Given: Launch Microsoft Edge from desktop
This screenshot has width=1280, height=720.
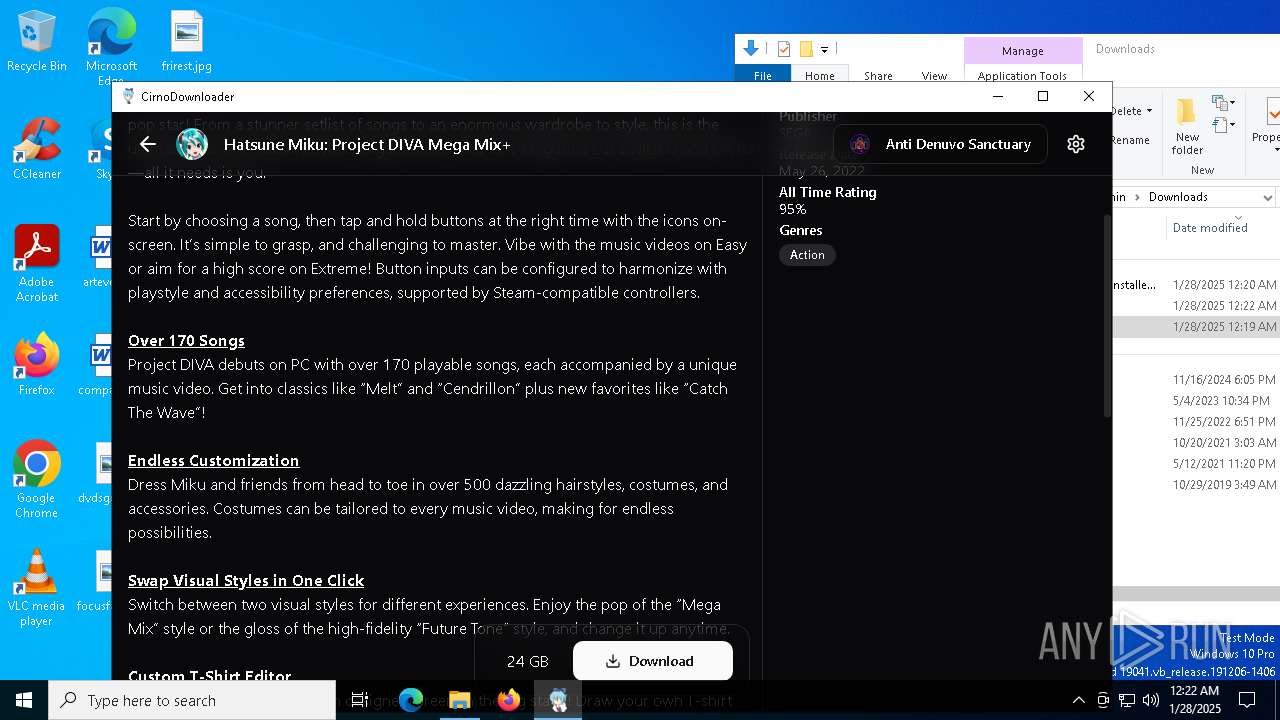Looking at the screenshot, I should pyautogui.click(x=111, y=45).
